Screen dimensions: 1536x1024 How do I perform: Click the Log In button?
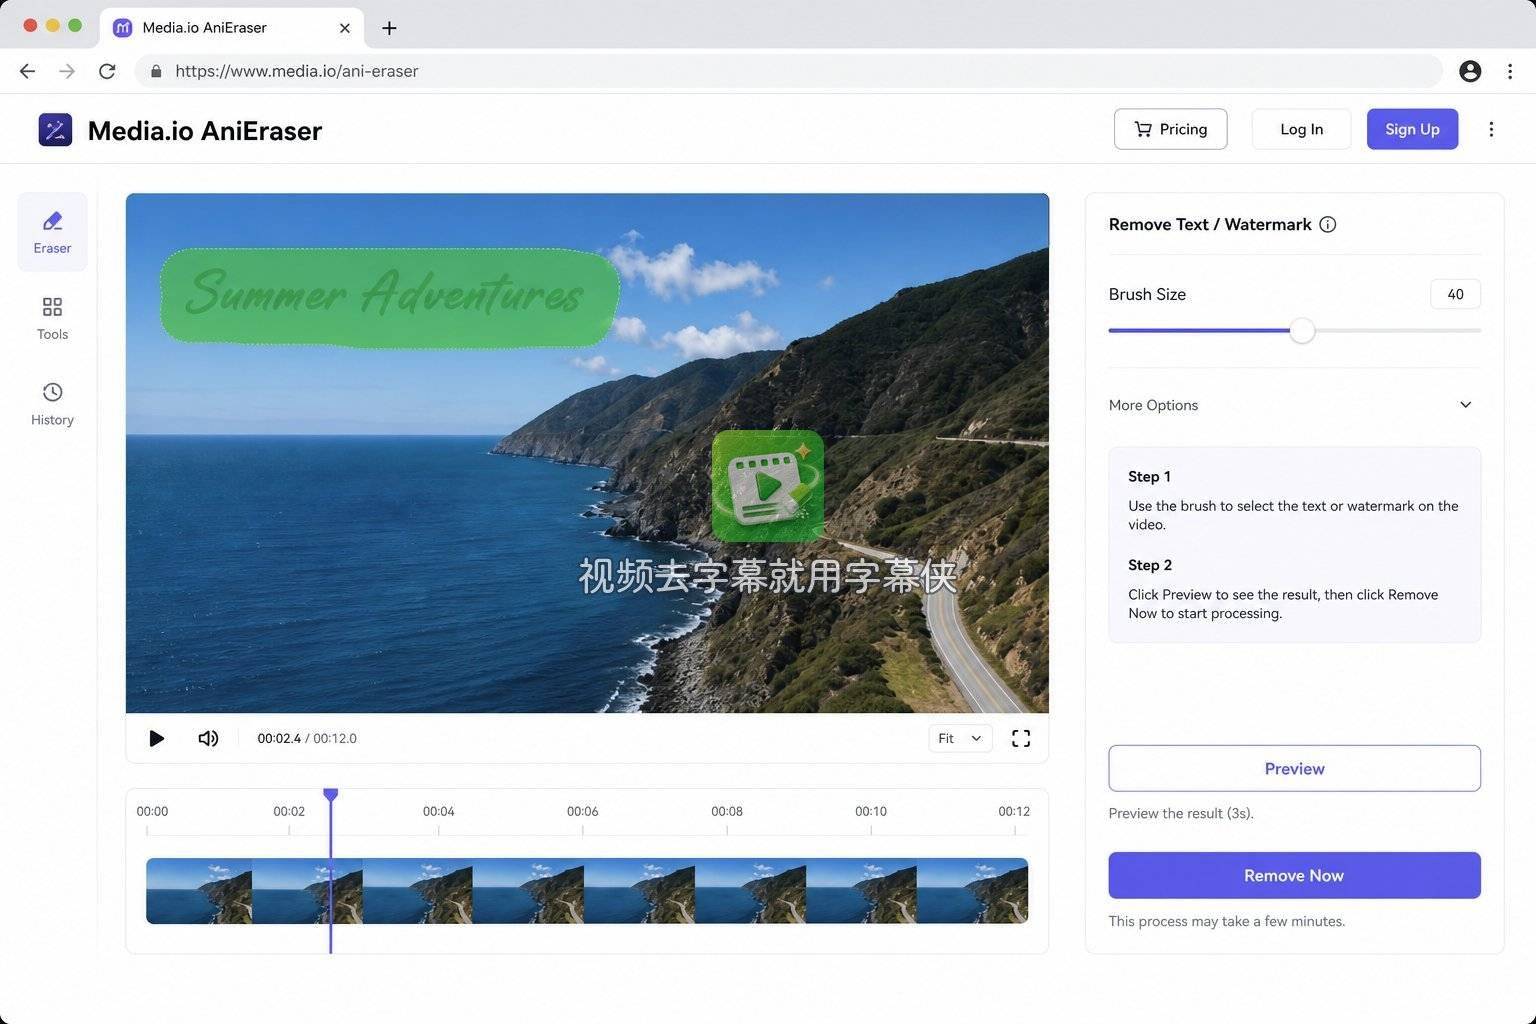tap(1301, 129)
